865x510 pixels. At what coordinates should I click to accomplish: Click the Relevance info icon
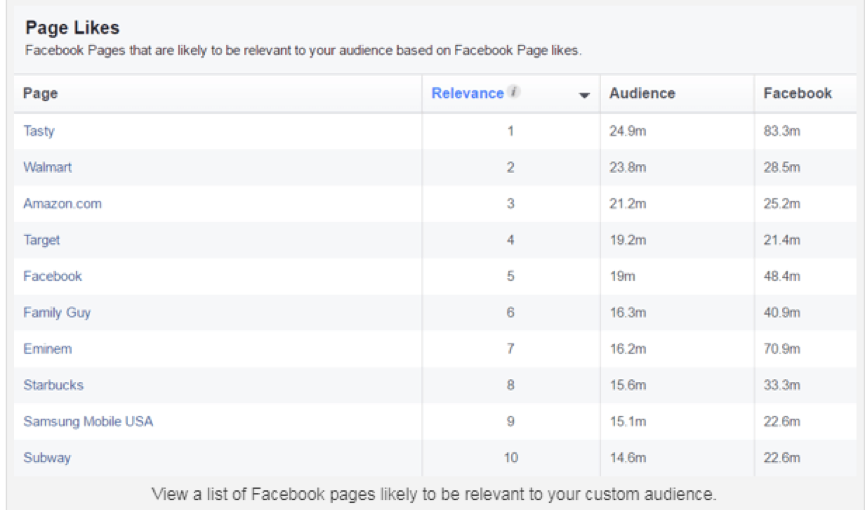(514, 93)
